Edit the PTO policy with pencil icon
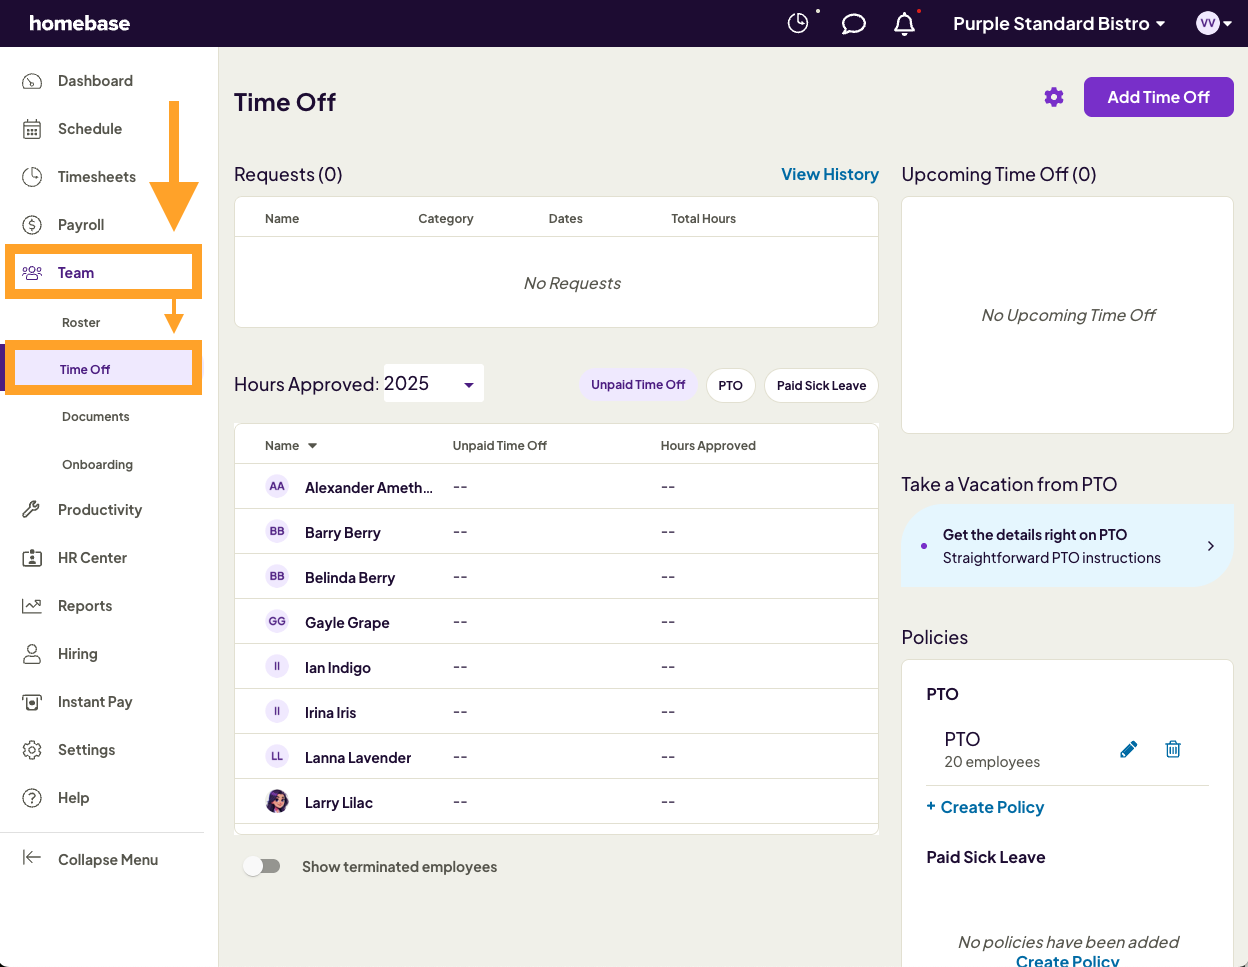 (1128, 749)
